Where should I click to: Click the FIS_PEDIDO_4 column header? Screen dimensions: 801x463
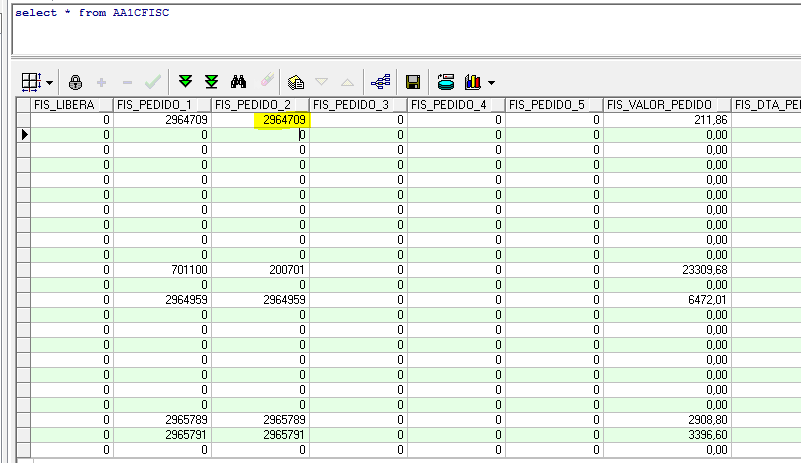457,105
